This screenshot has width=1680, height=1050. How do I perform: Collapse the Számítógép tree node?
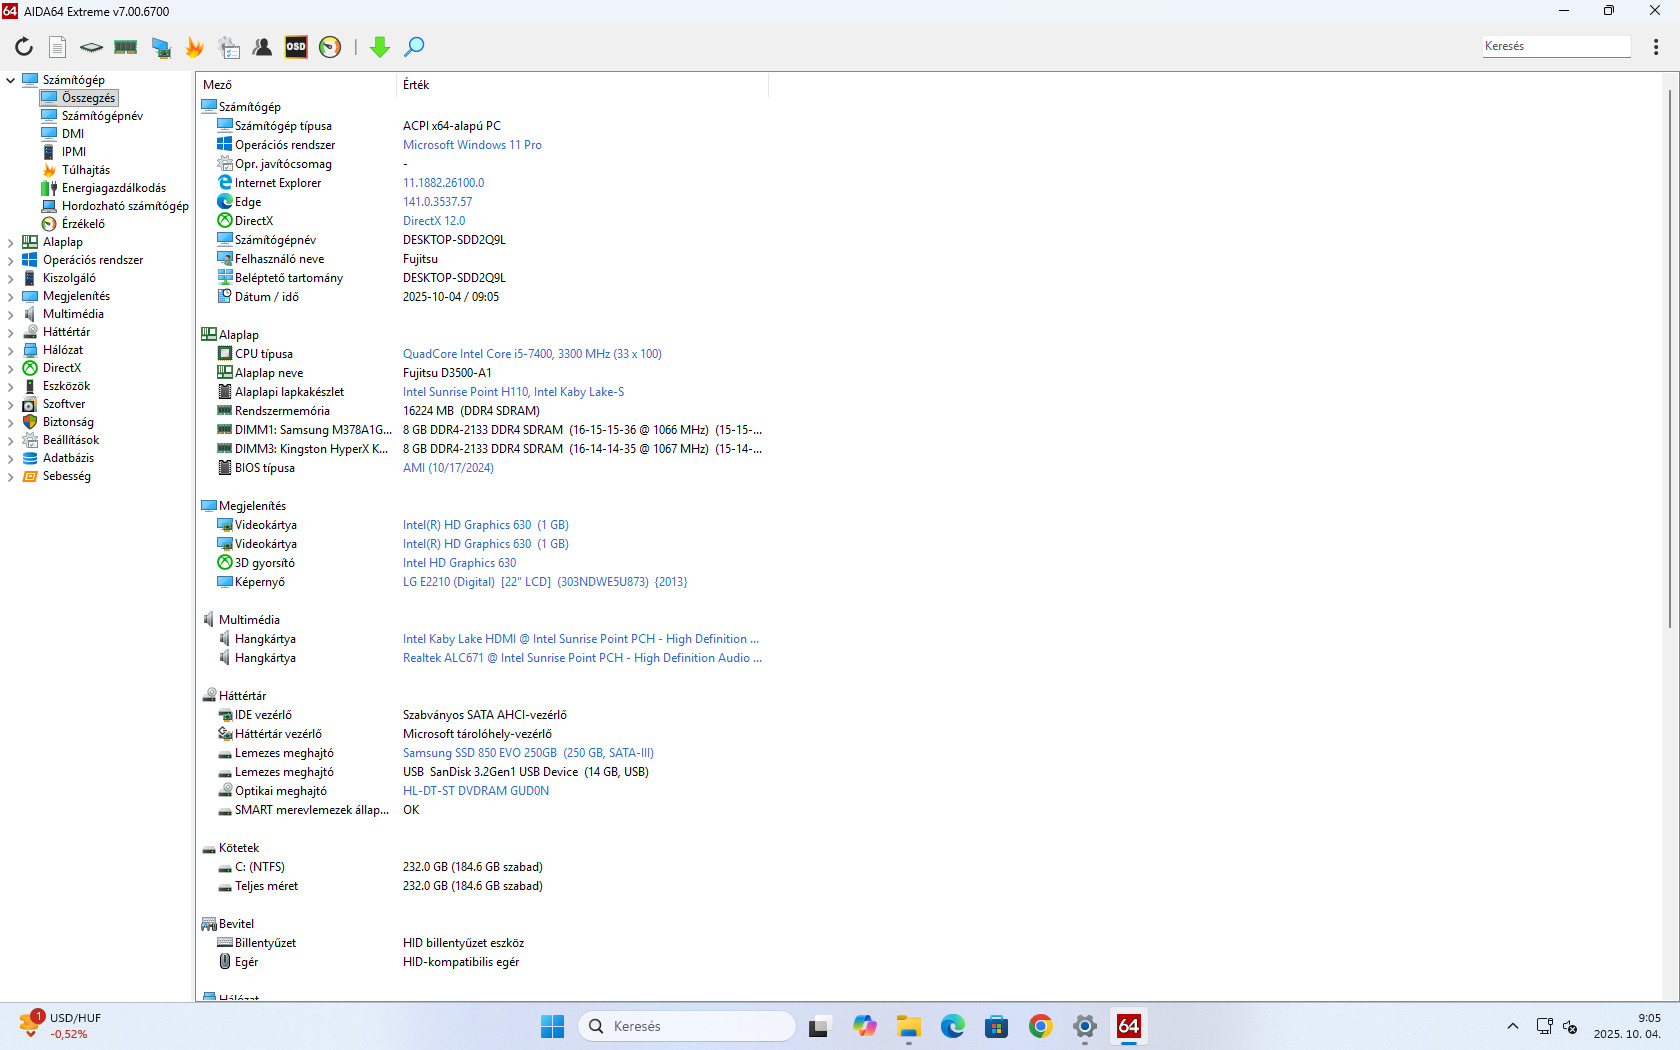[10, 80]
